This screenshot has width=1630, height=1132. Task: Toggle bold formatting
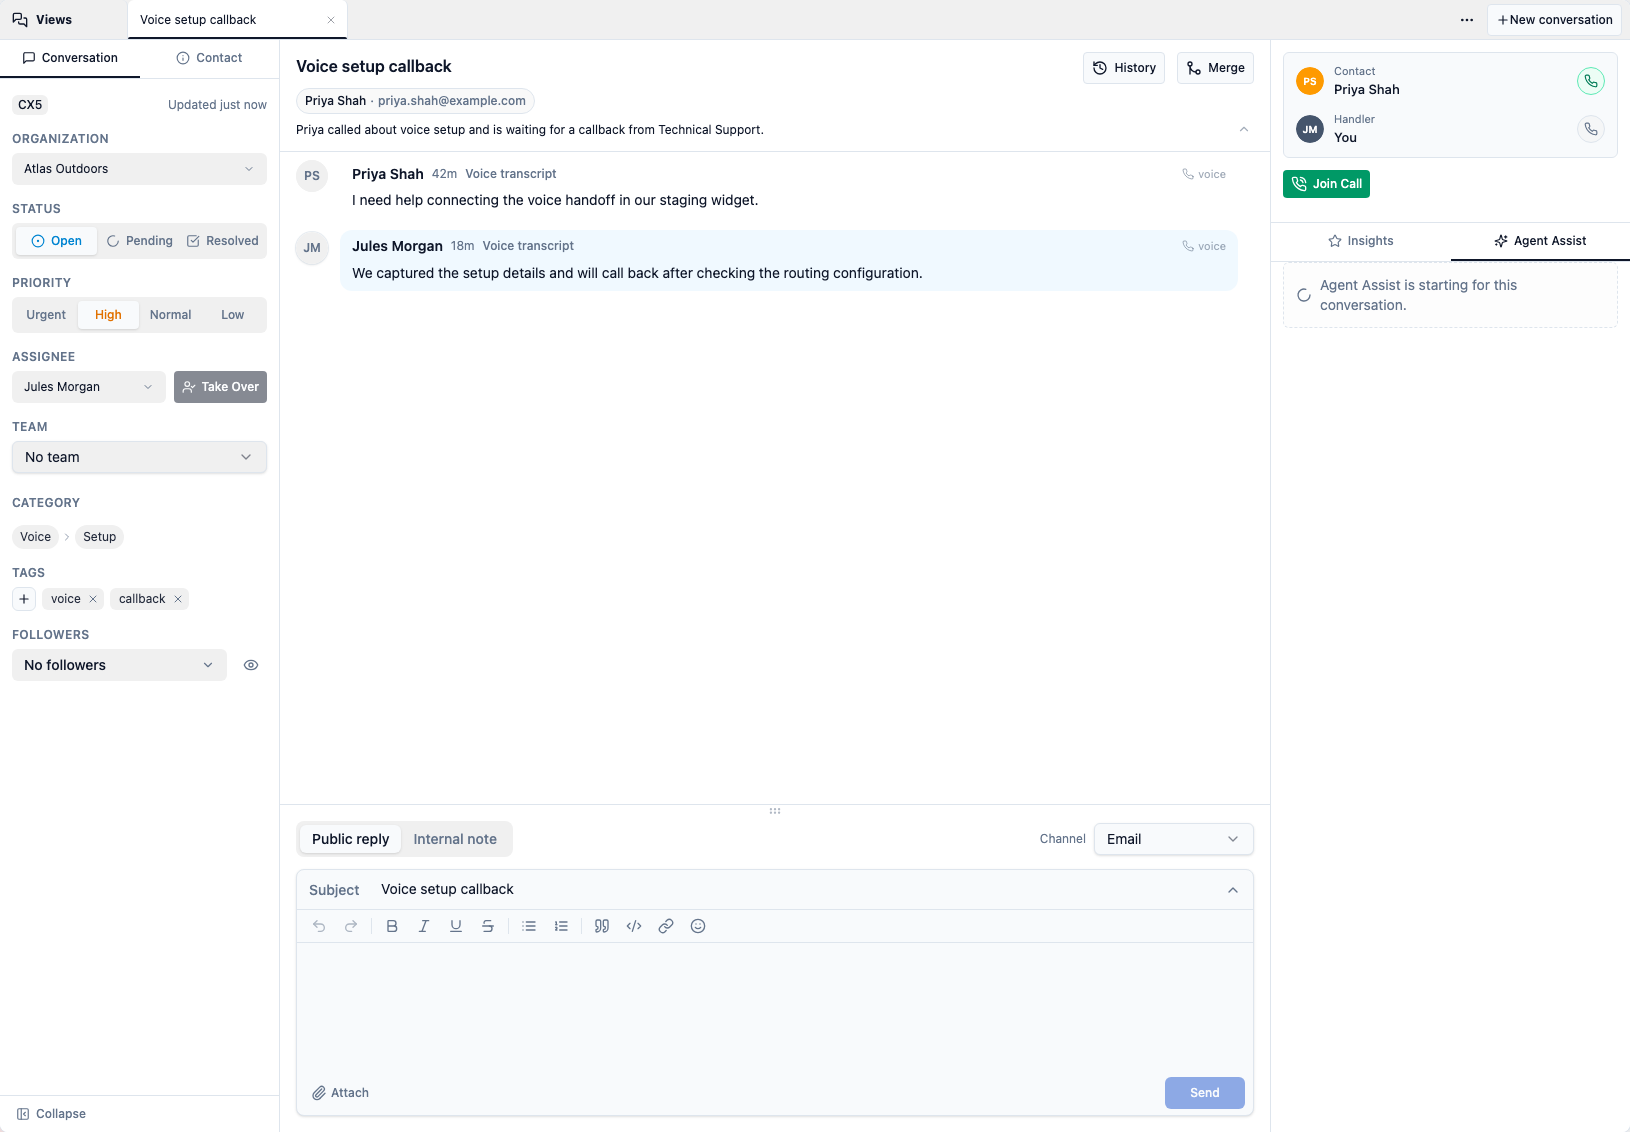(x=392, y=926)
